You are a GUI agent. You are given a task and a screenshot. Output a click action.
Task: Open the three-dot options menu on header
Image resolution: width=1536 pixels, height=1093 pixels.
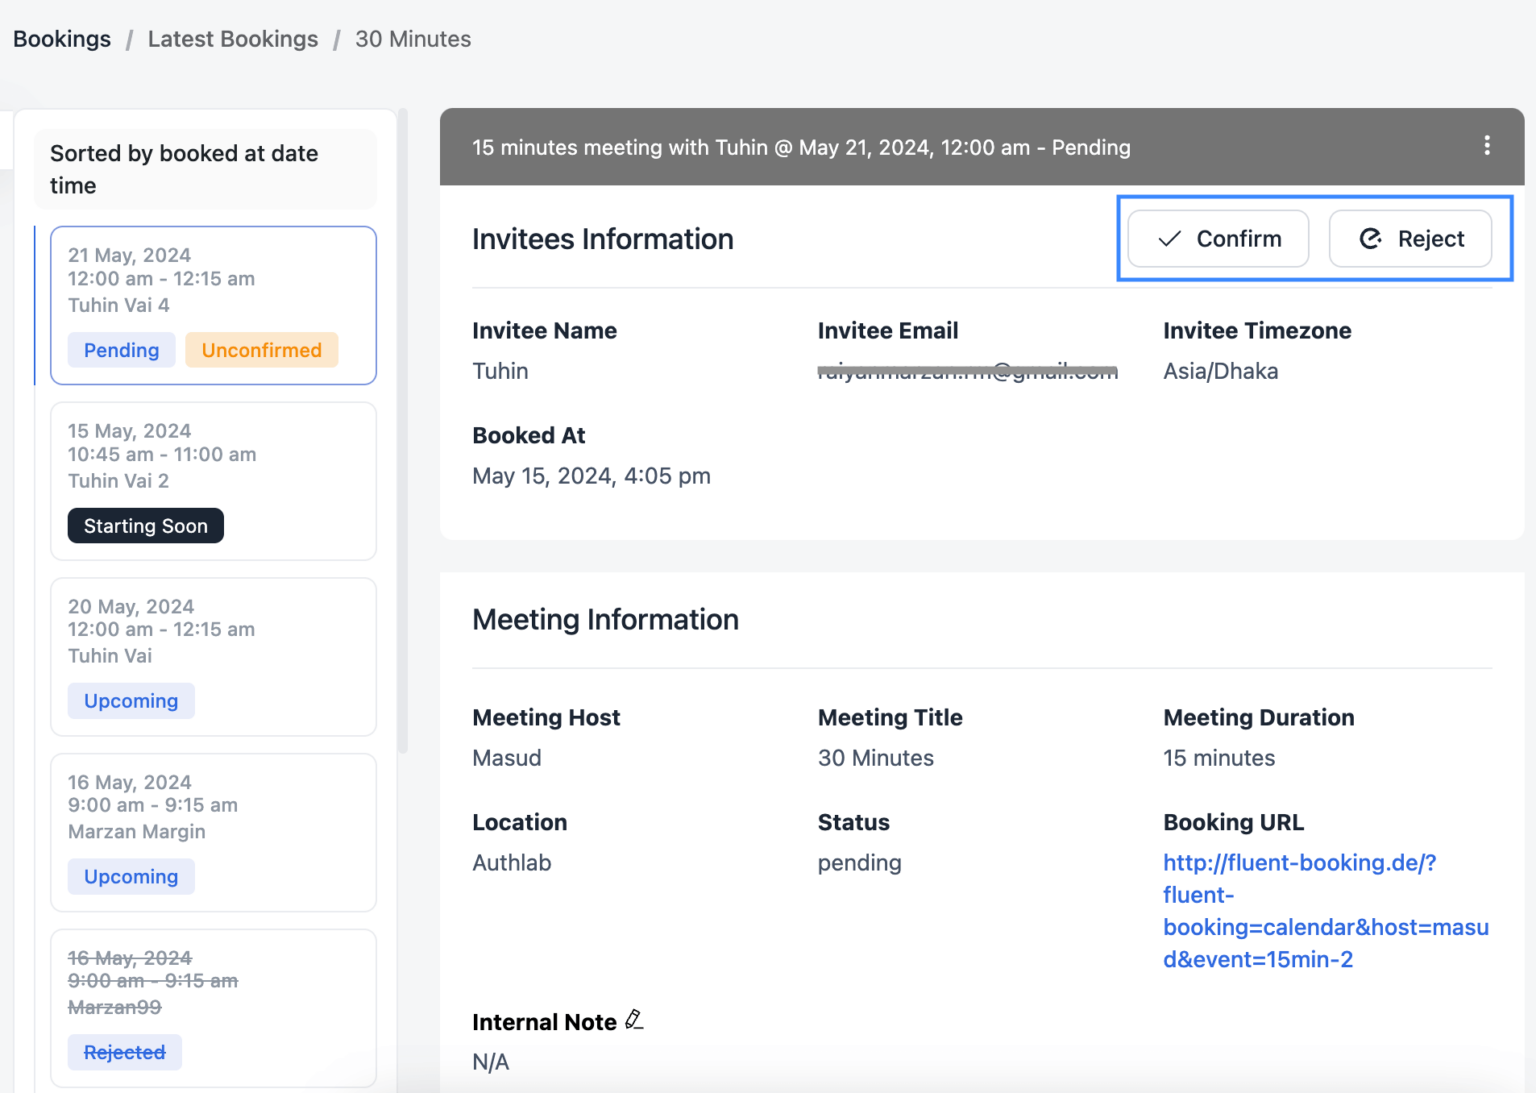point(1487,146)
